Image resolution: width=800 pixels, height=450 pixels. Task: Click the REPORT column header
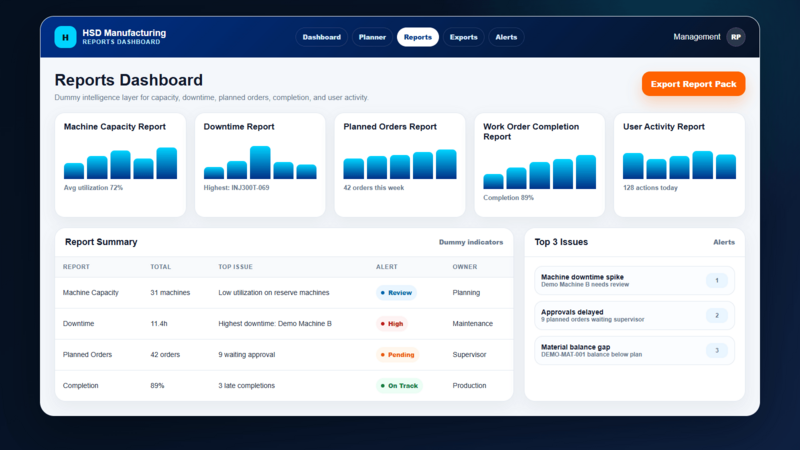coord(76,267)
